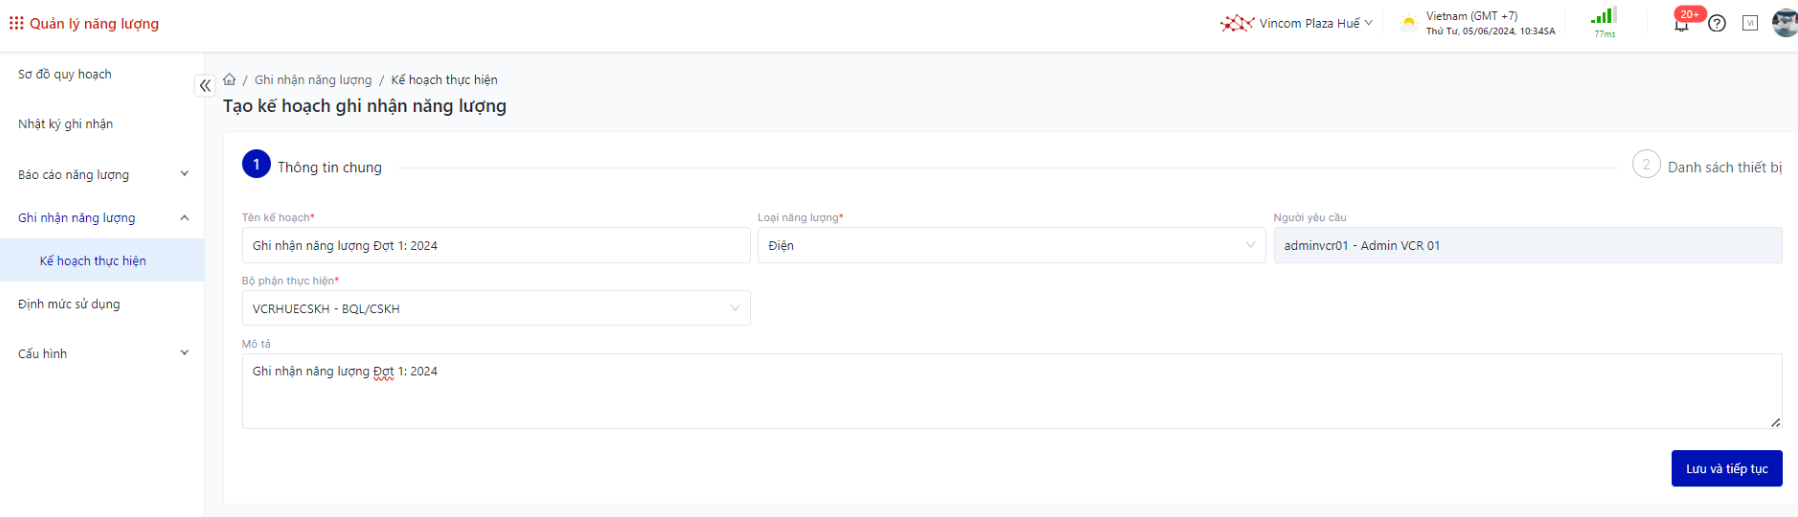Collapse the sidebar with the double-arrow icon

click(x=205, y=86)
